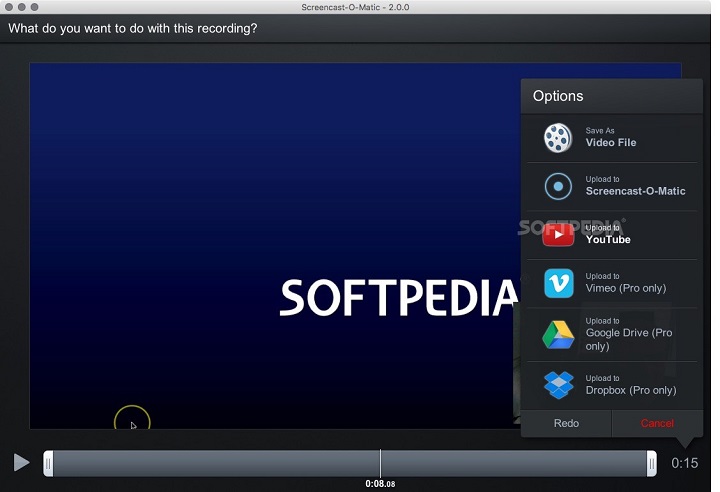Click the 0:08.08 current time label
This screenshot has width=720, height=492.
[380, 484]
